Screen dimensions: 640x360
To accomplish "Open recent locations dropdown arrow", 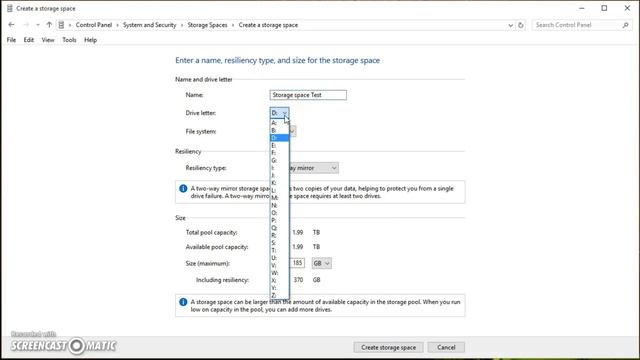I will point(38,25).
